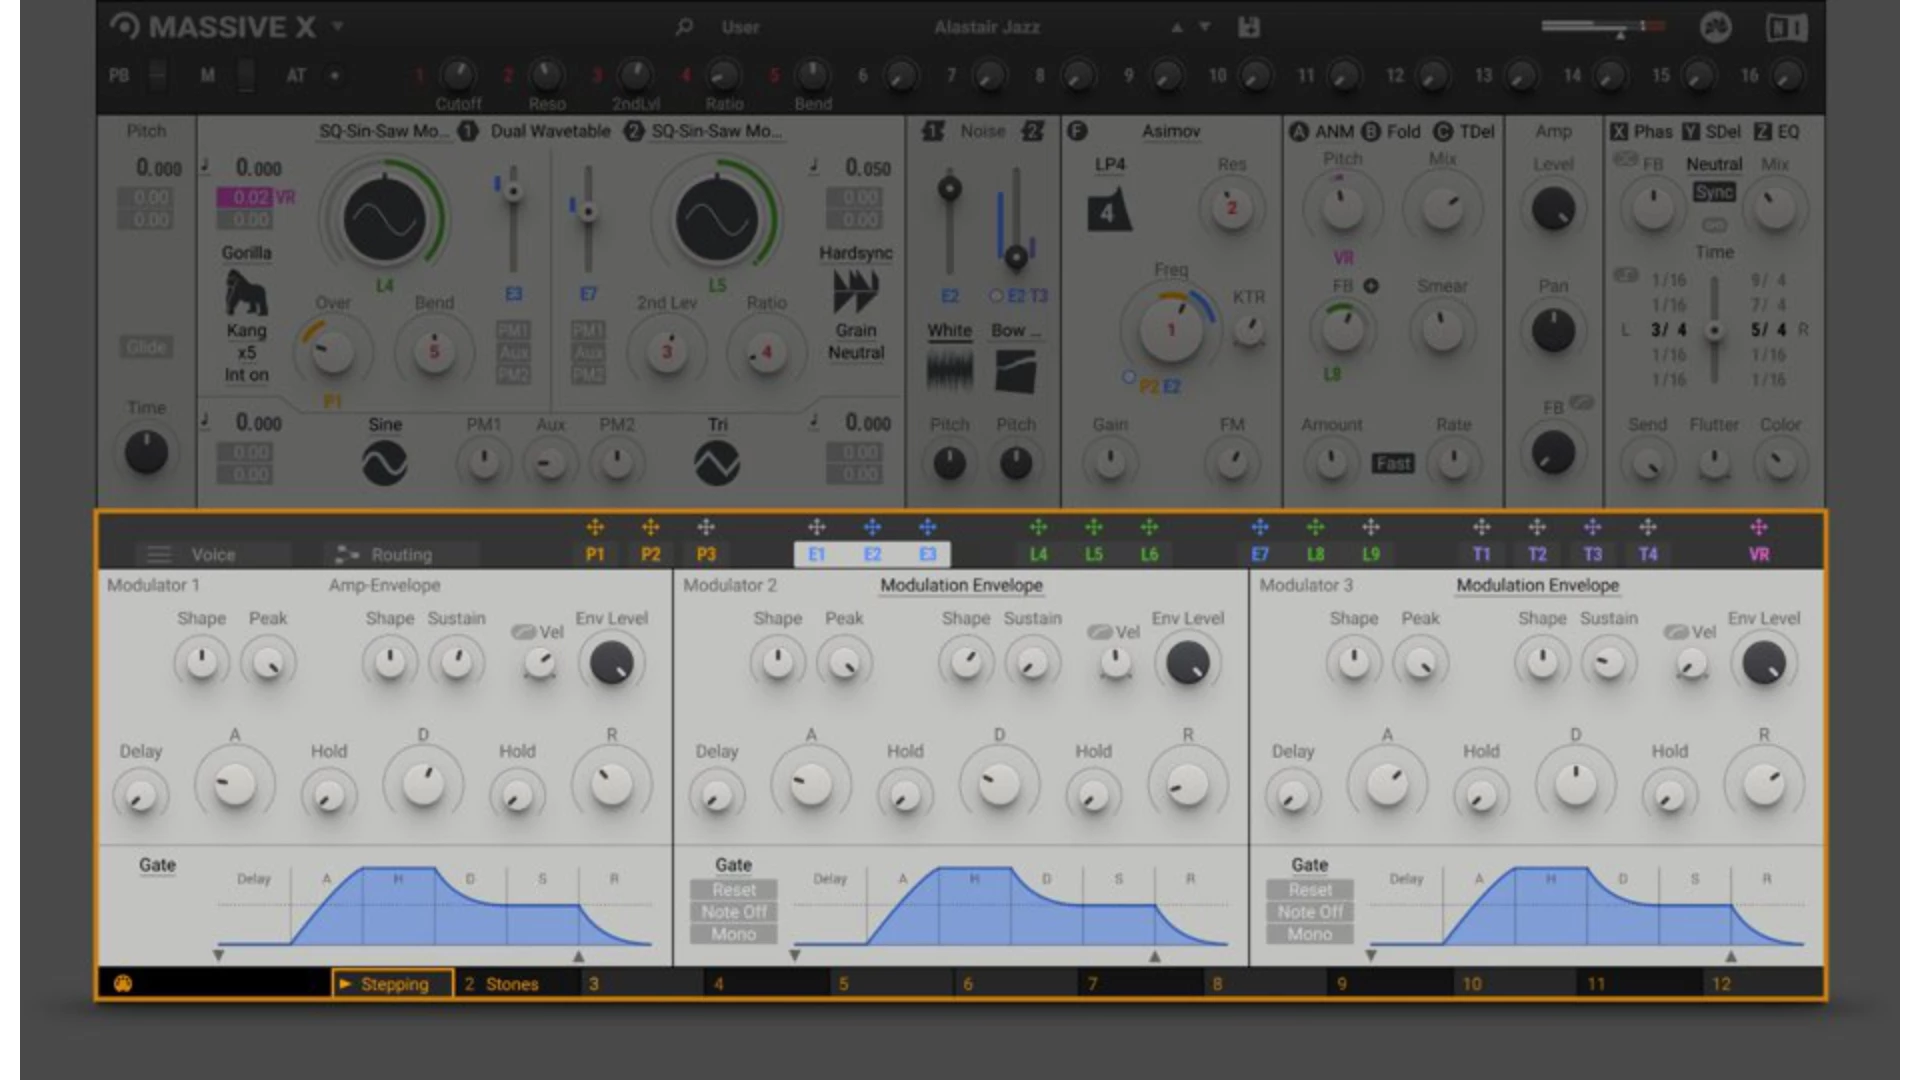The height and width of the screenshot is (1080, 1920).
Task: Click the Alastair Jazz preset name
Action: pos(987,28)
